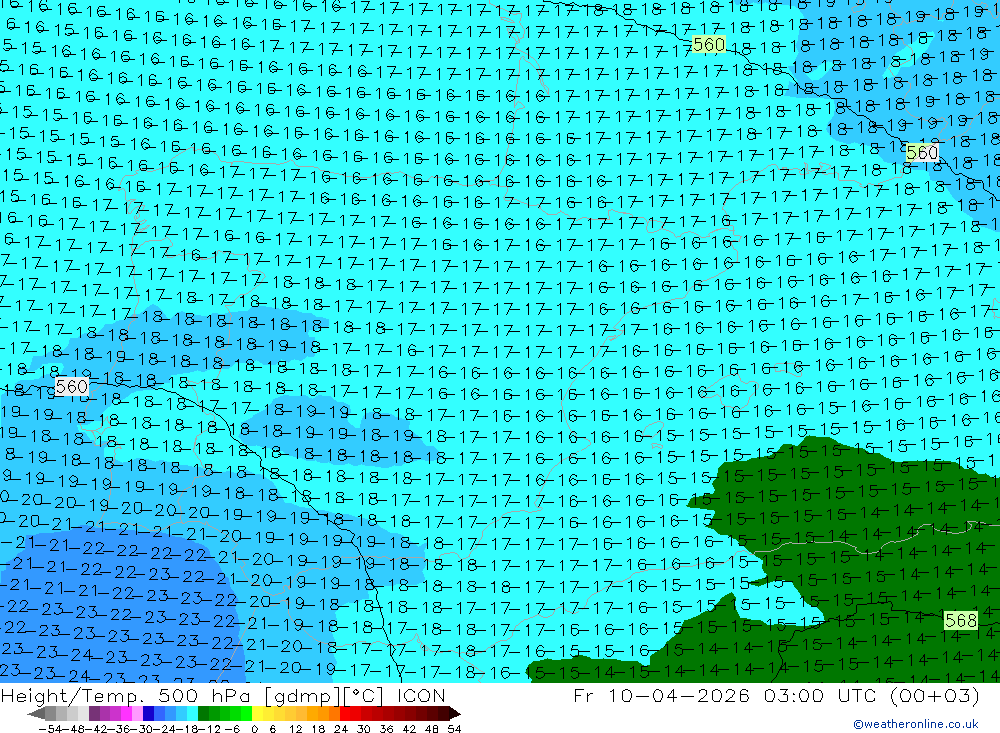Click the '[°C]' unit text in title
This screenshot has height=733, width=1000.
(363, 696)
